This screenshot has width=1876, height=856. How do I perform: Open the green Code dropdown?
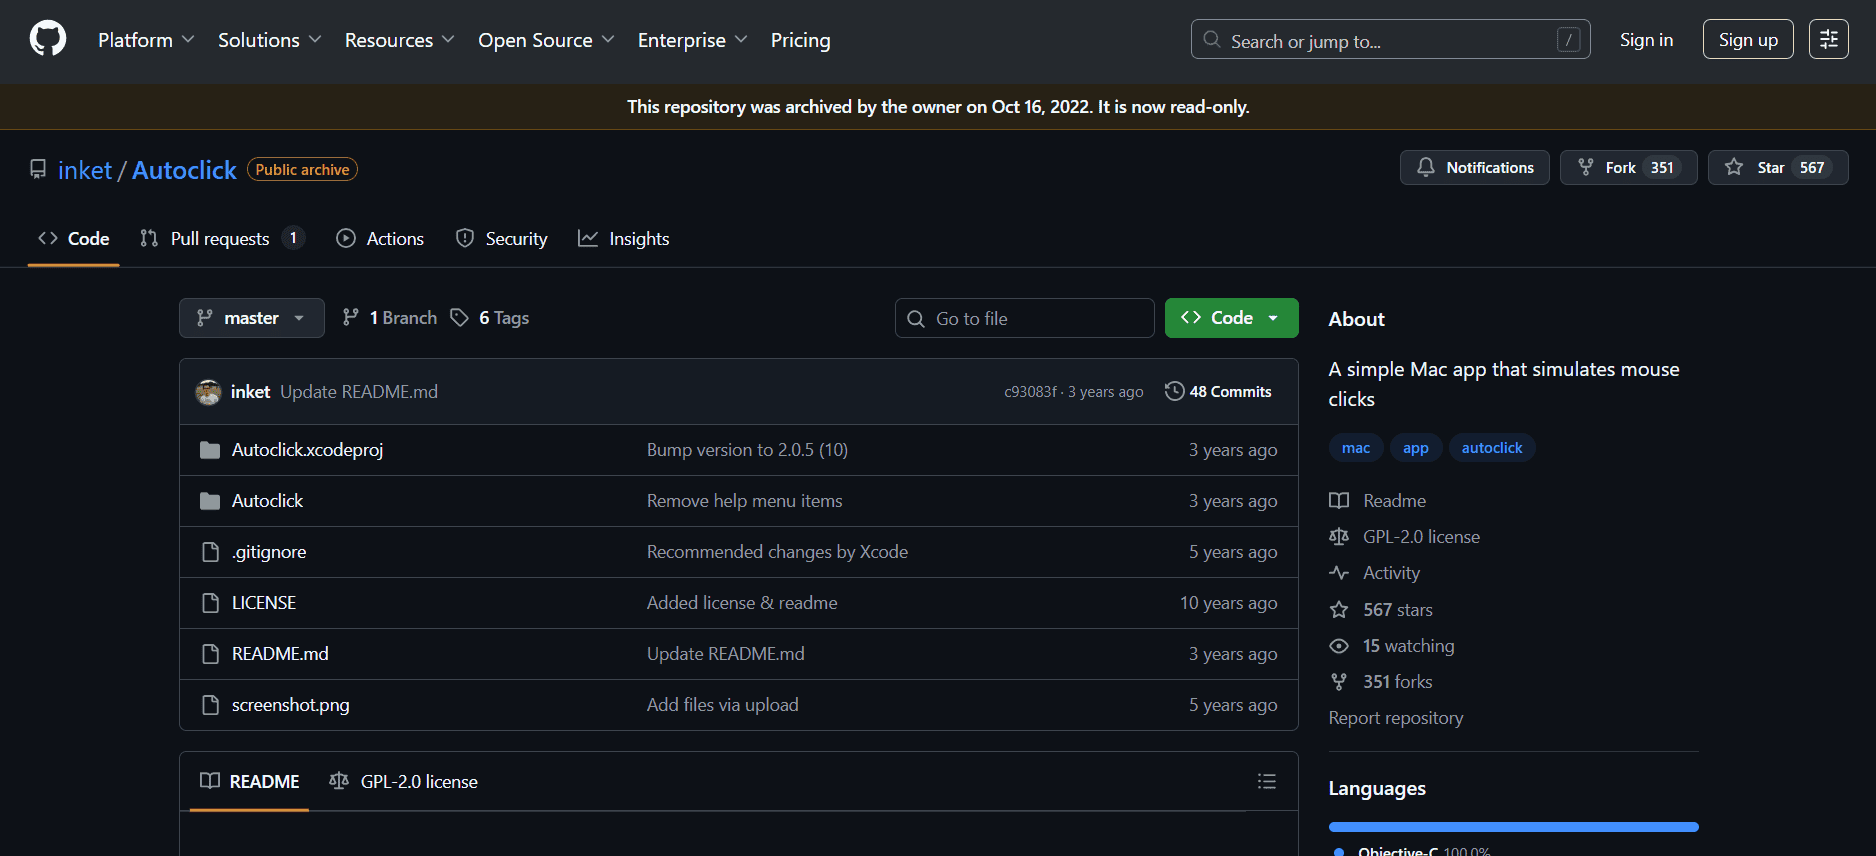[x=1231, y=318]
